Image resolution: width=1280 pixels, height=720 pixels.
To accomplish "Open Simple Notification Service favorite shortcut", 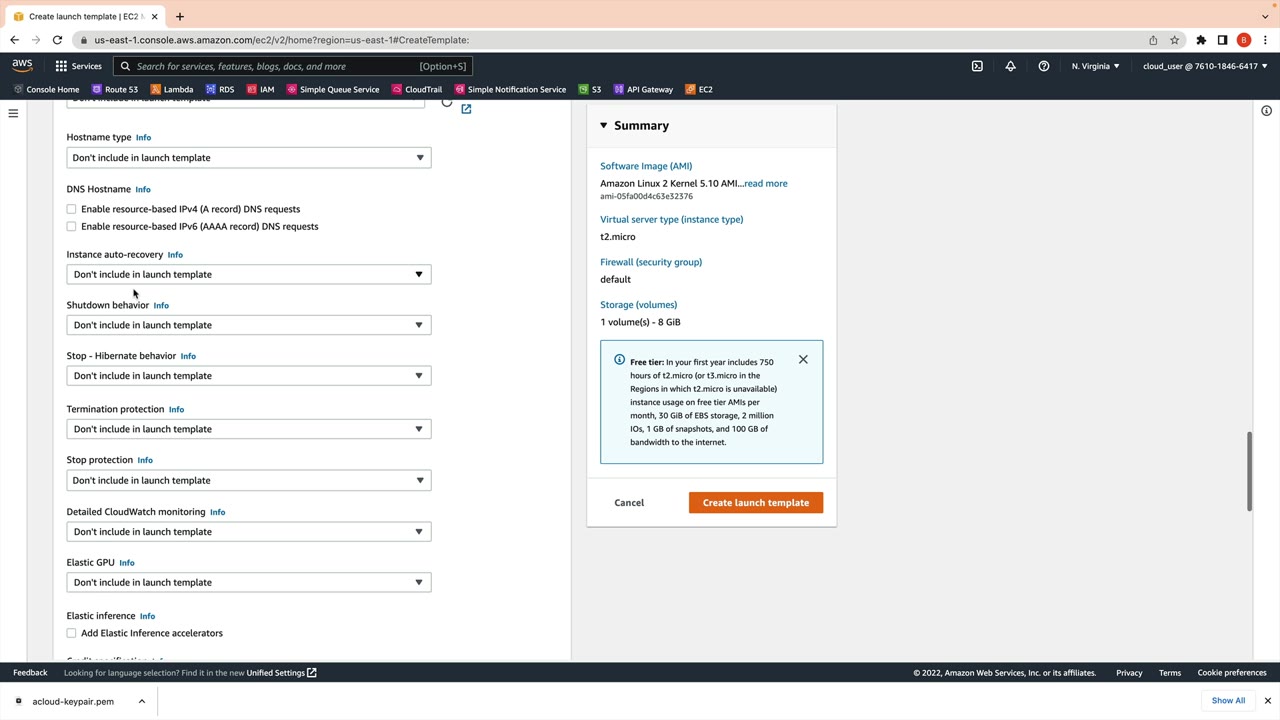I will (x=510, y=89).
